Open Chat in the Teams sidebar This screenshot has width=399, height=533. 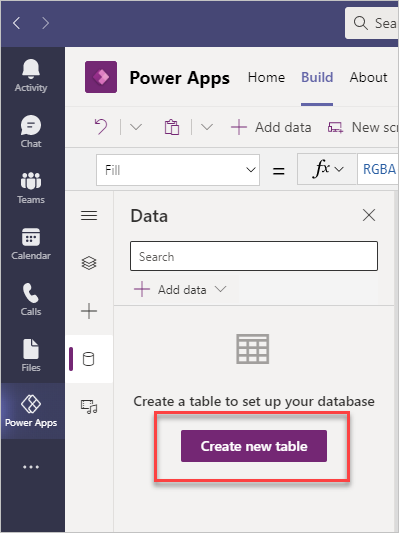coord(31,132)
